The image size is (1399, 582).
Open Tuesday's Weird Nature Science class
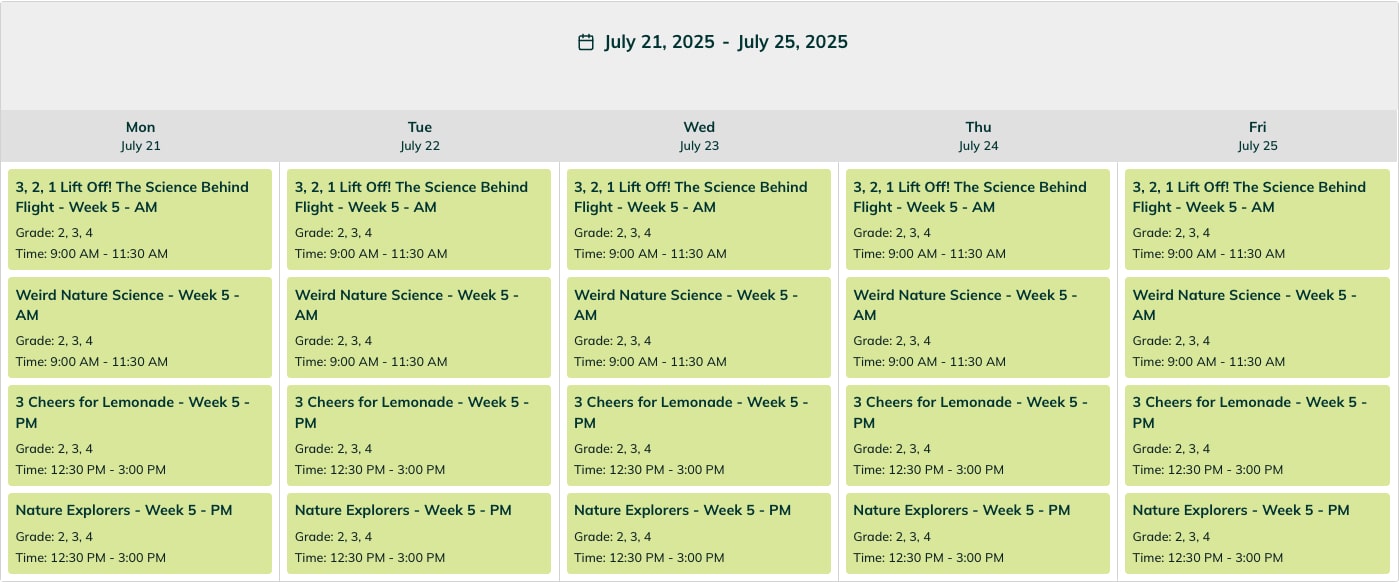pyautogui.click(x=419, y=327)
